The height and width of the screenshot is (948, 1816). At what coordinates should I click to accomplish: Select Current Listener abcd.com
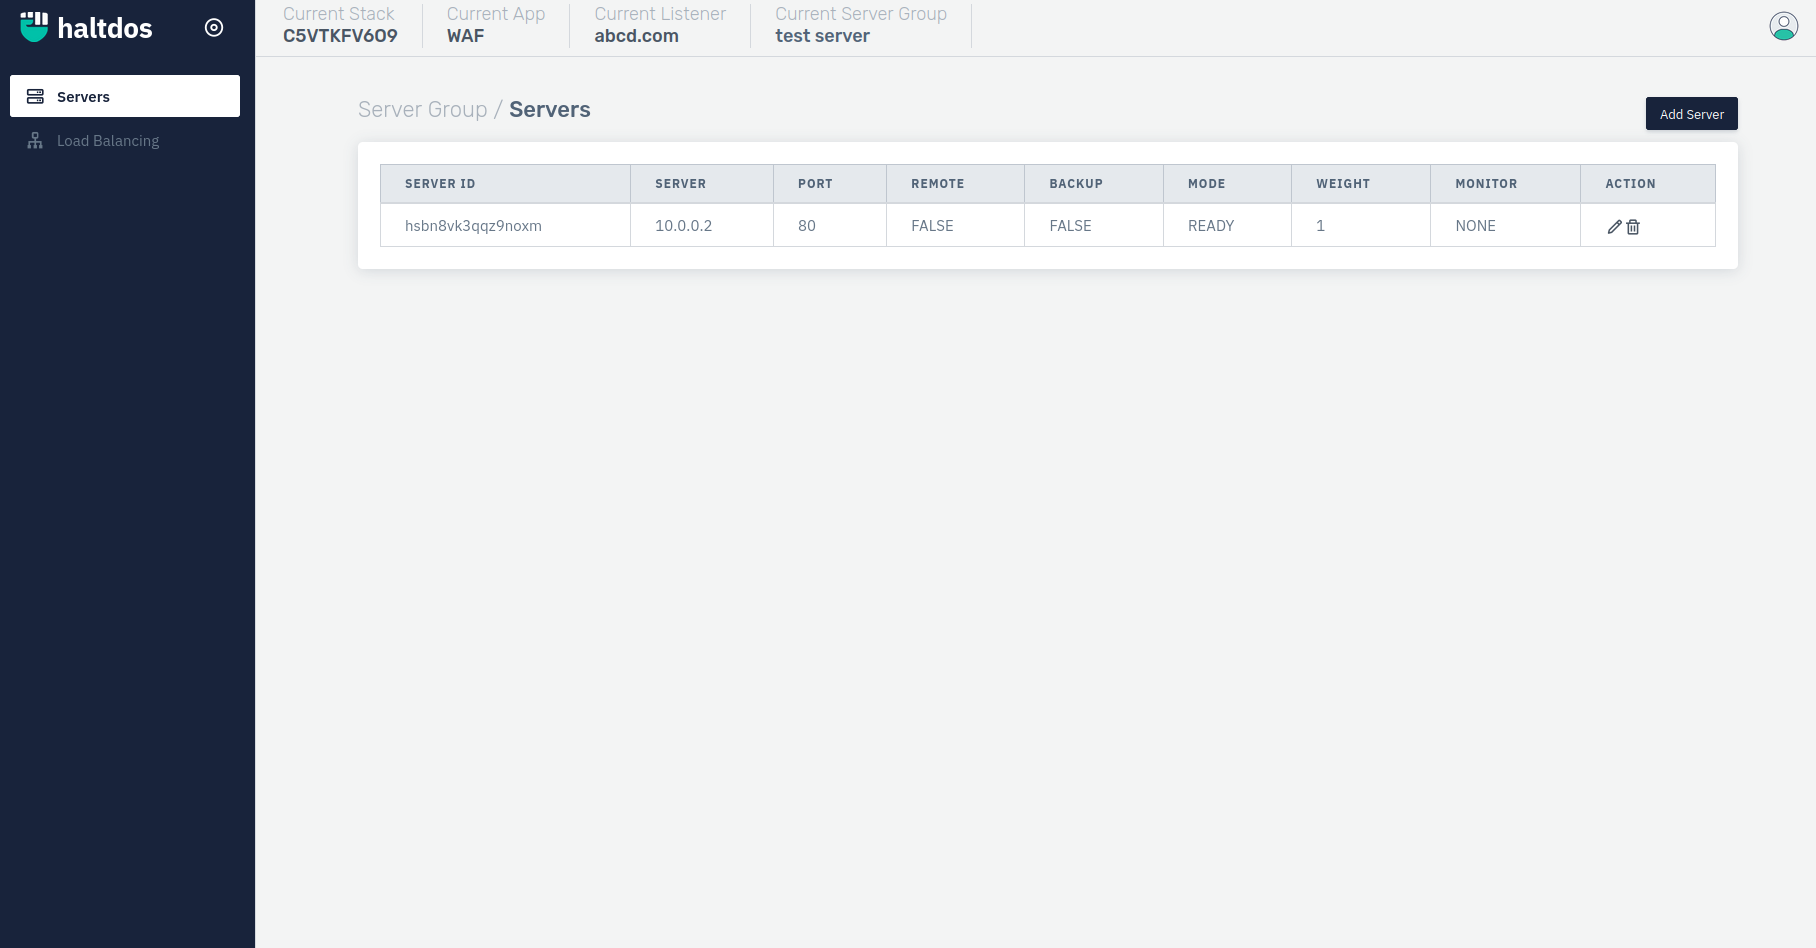(660, 25)
